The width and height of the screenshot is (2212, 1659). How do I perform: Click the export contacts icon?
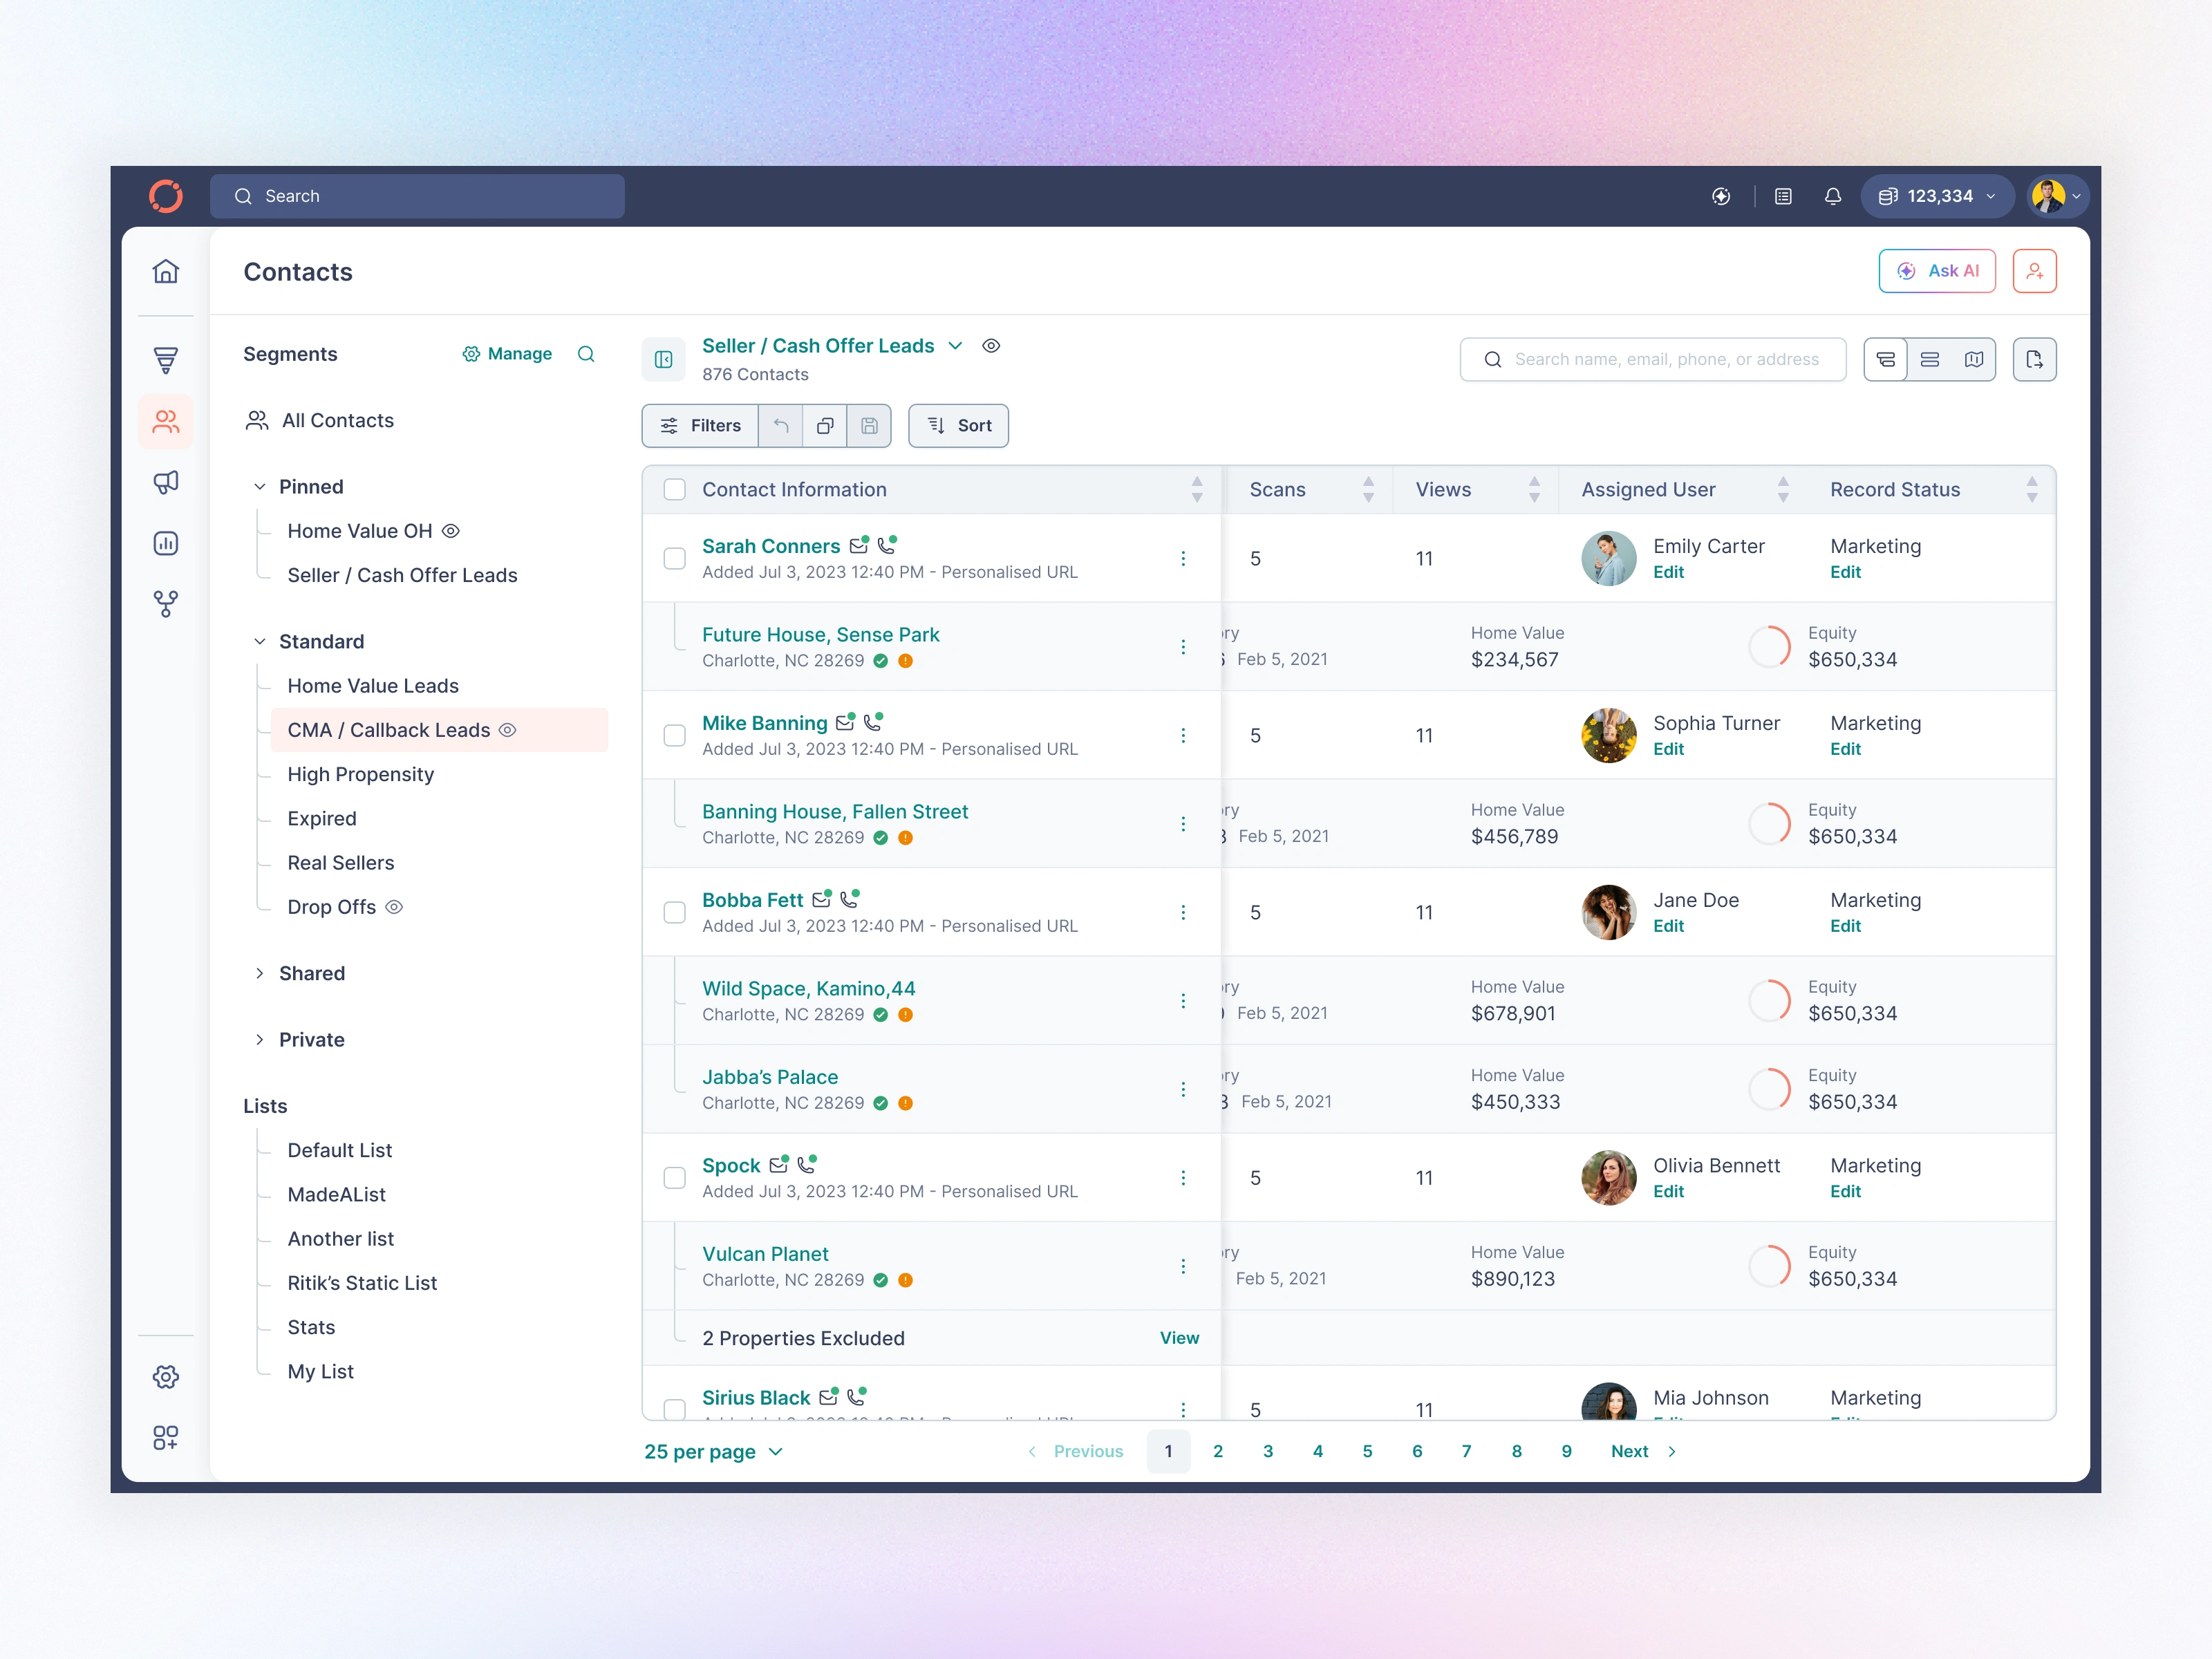[2036, 359]
